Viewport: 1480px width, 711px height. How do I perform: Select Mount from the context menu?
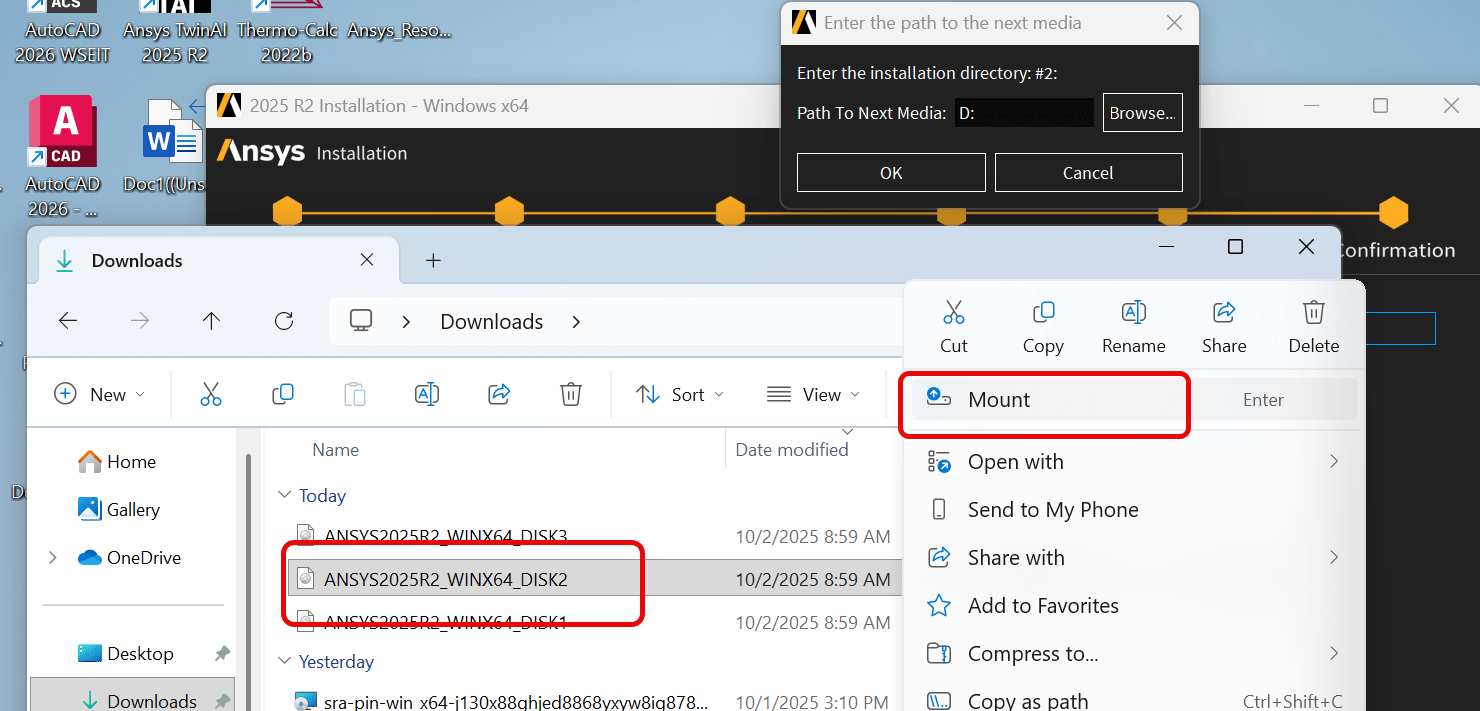tap(998, 400)
